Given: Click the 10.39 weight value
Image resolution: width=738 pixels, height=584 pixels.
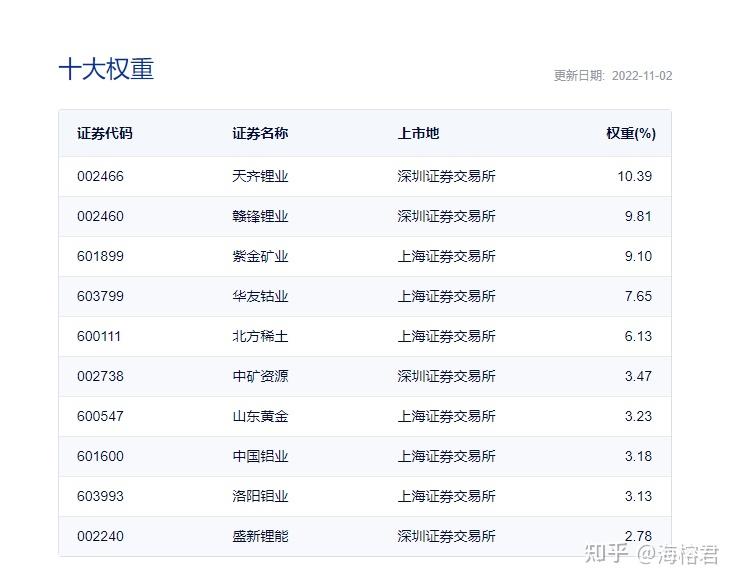Looking at the screenshot, I should (634, 176).
